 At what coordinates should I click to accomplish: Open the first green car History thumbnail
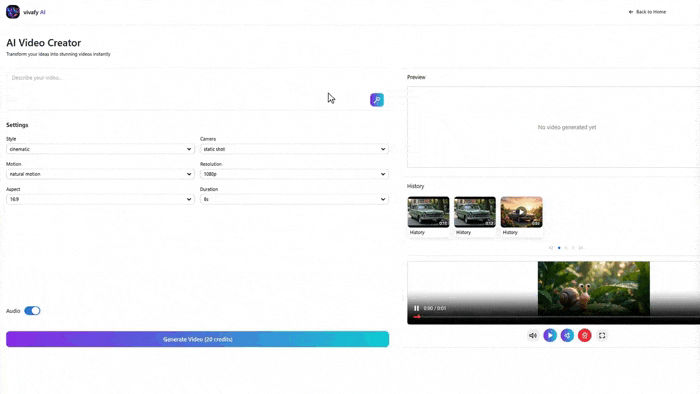(x=428, y=212)
